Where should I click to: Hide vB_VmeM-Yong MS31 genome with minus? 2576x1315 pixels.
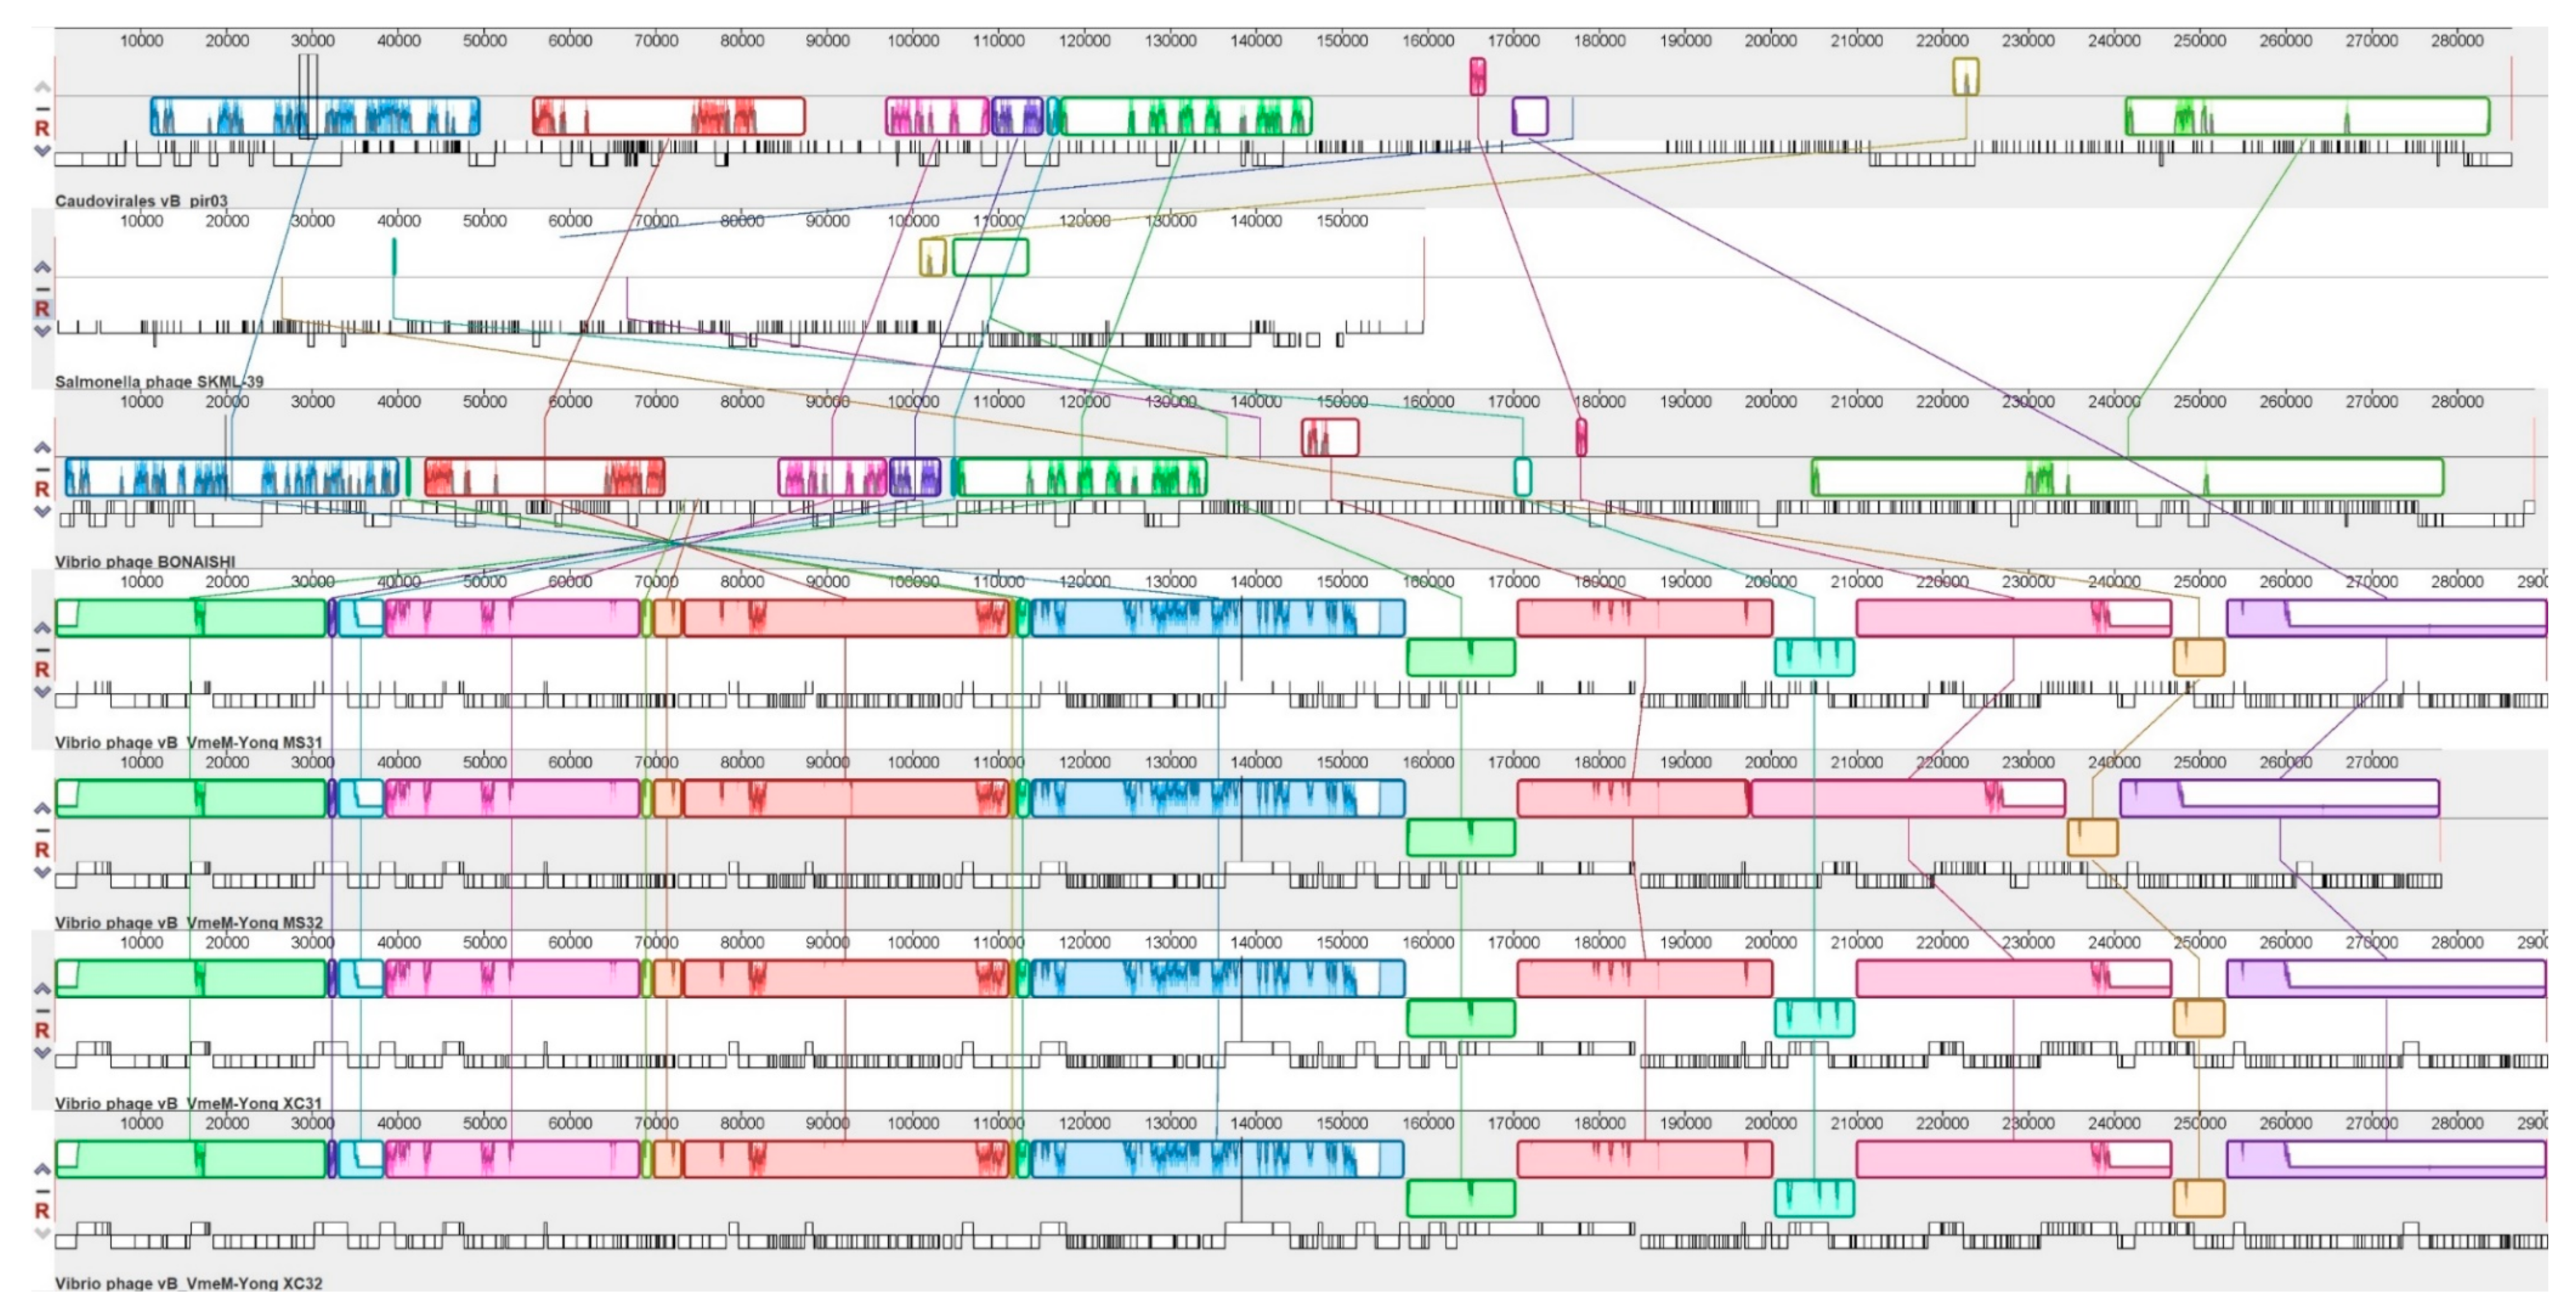42,650
